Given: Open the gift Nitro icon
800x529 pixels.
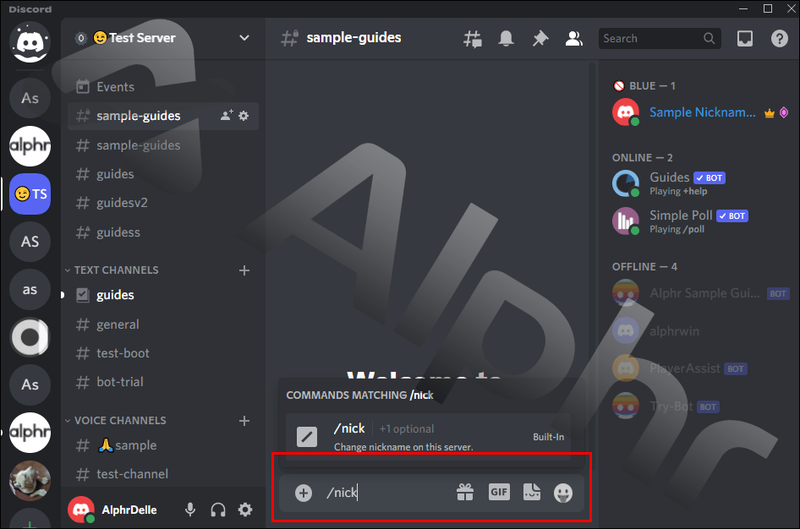Looking at the screenshot, I should click(465, 492).
